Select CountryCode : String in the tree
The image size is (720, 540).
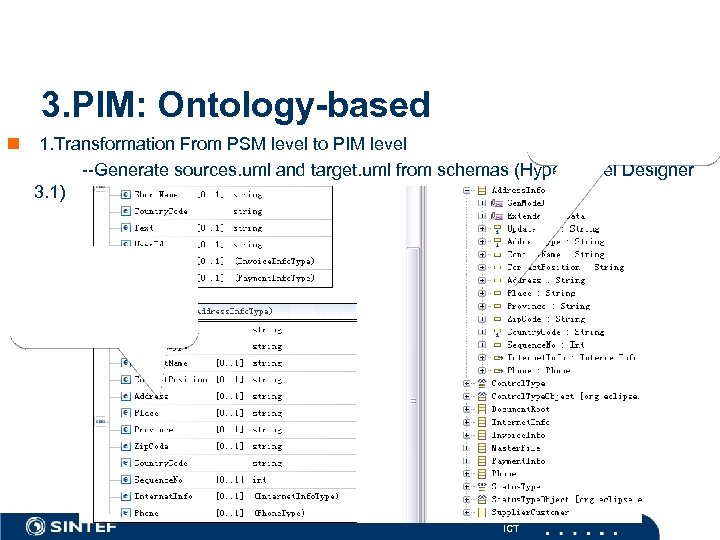(x=556, y=332)
